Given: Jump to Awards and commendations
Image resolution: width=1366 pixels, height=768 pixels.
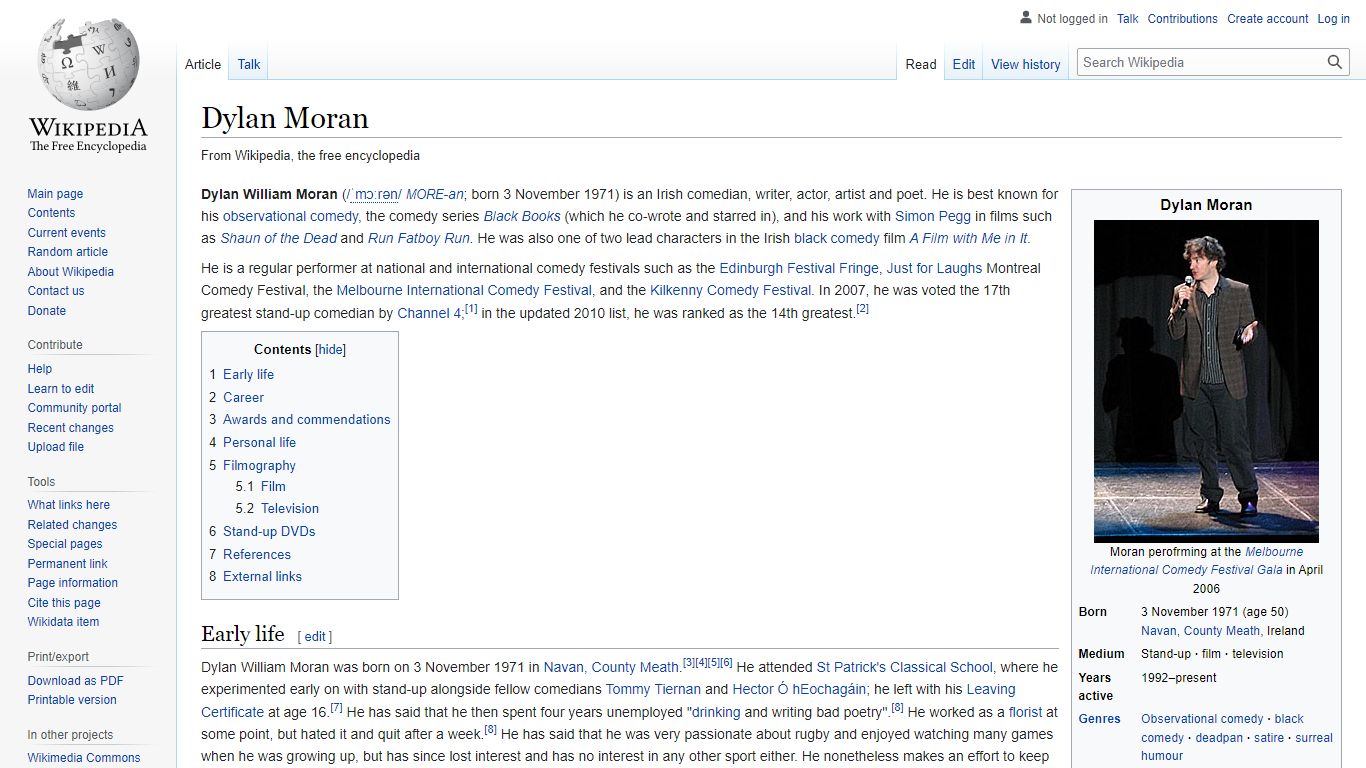Looking at the screenshot, I should pyautogui.click(x=306, y=420).
